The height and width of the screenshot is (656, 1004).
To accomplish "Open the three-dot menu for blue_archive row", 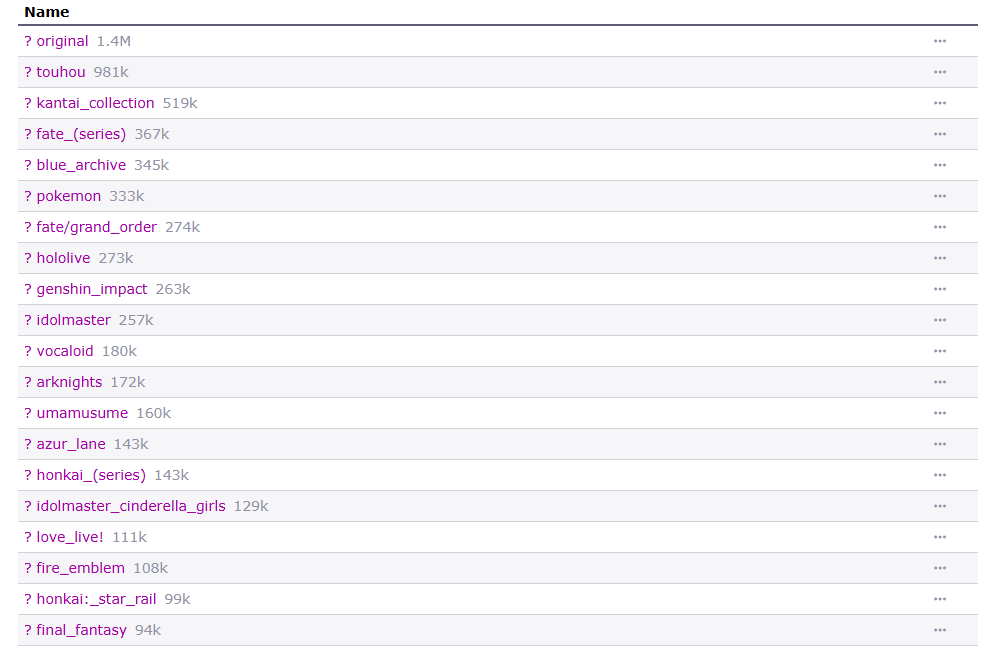I will (x=939, y=165).
